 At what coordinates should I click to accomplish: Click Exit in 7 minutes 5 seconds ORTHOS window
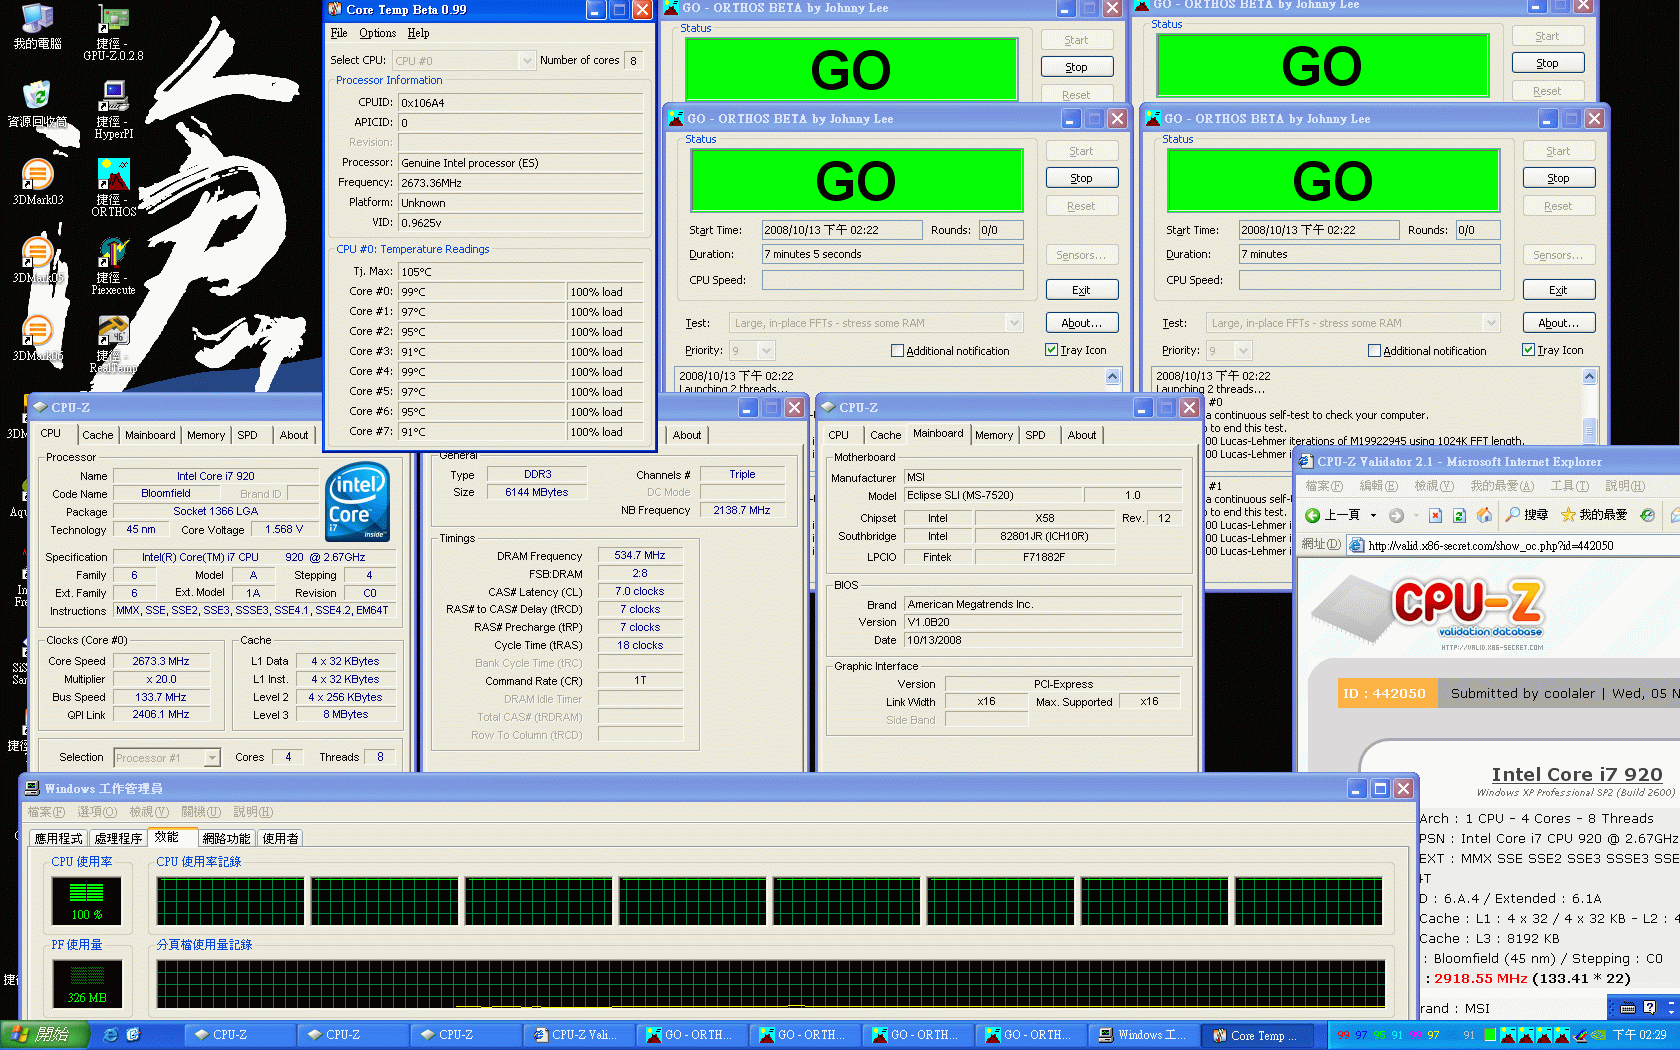(x=1082, y=290)
